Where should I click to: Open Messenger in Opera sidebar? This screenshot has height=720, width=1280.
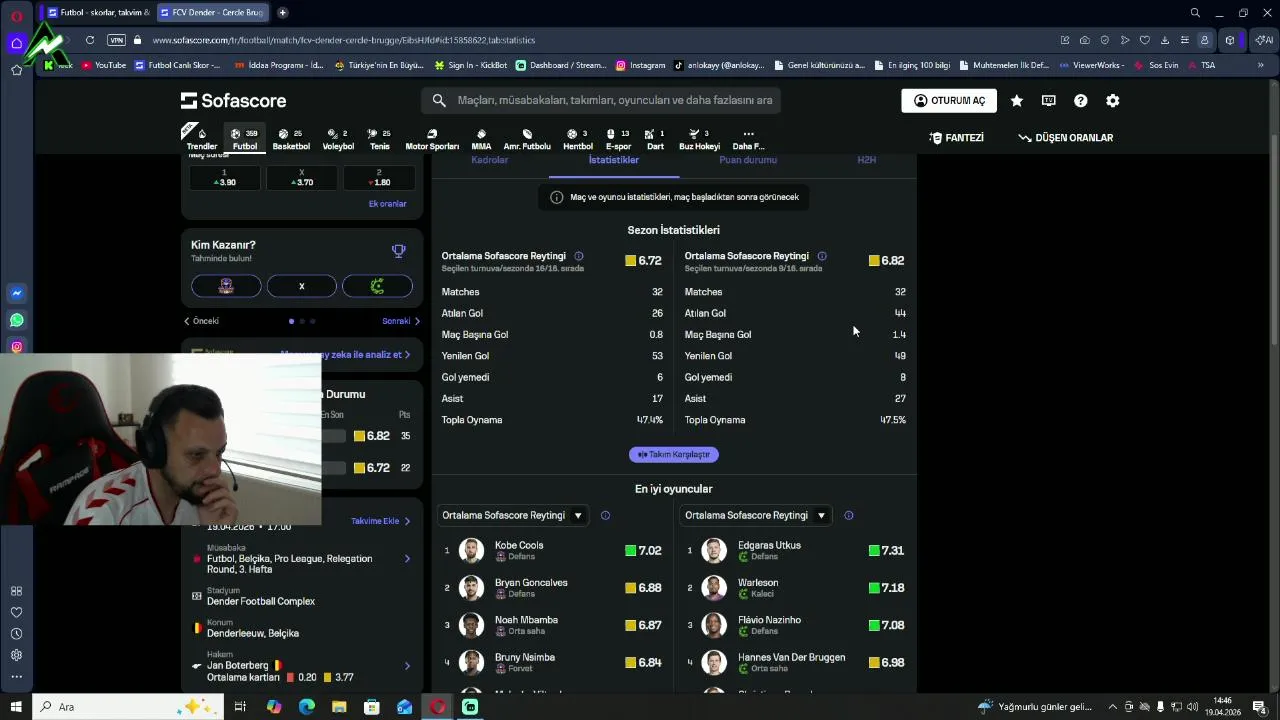[x=17, y=293]
